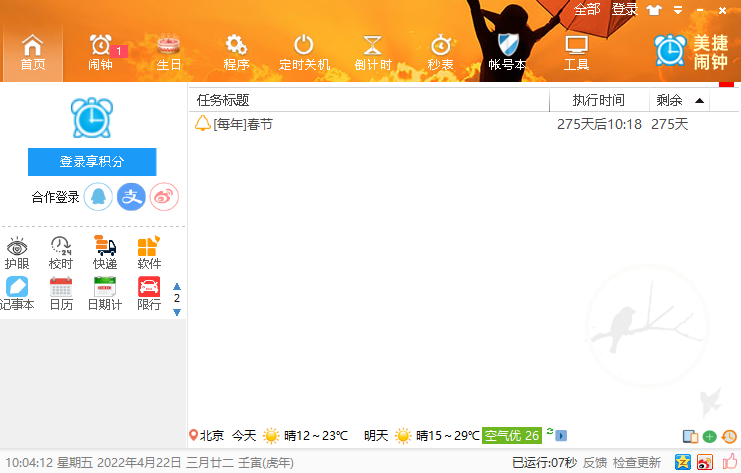This screenshot has height=473, width=741.
Task: Open the orange clock history icon
Action: 729,437
